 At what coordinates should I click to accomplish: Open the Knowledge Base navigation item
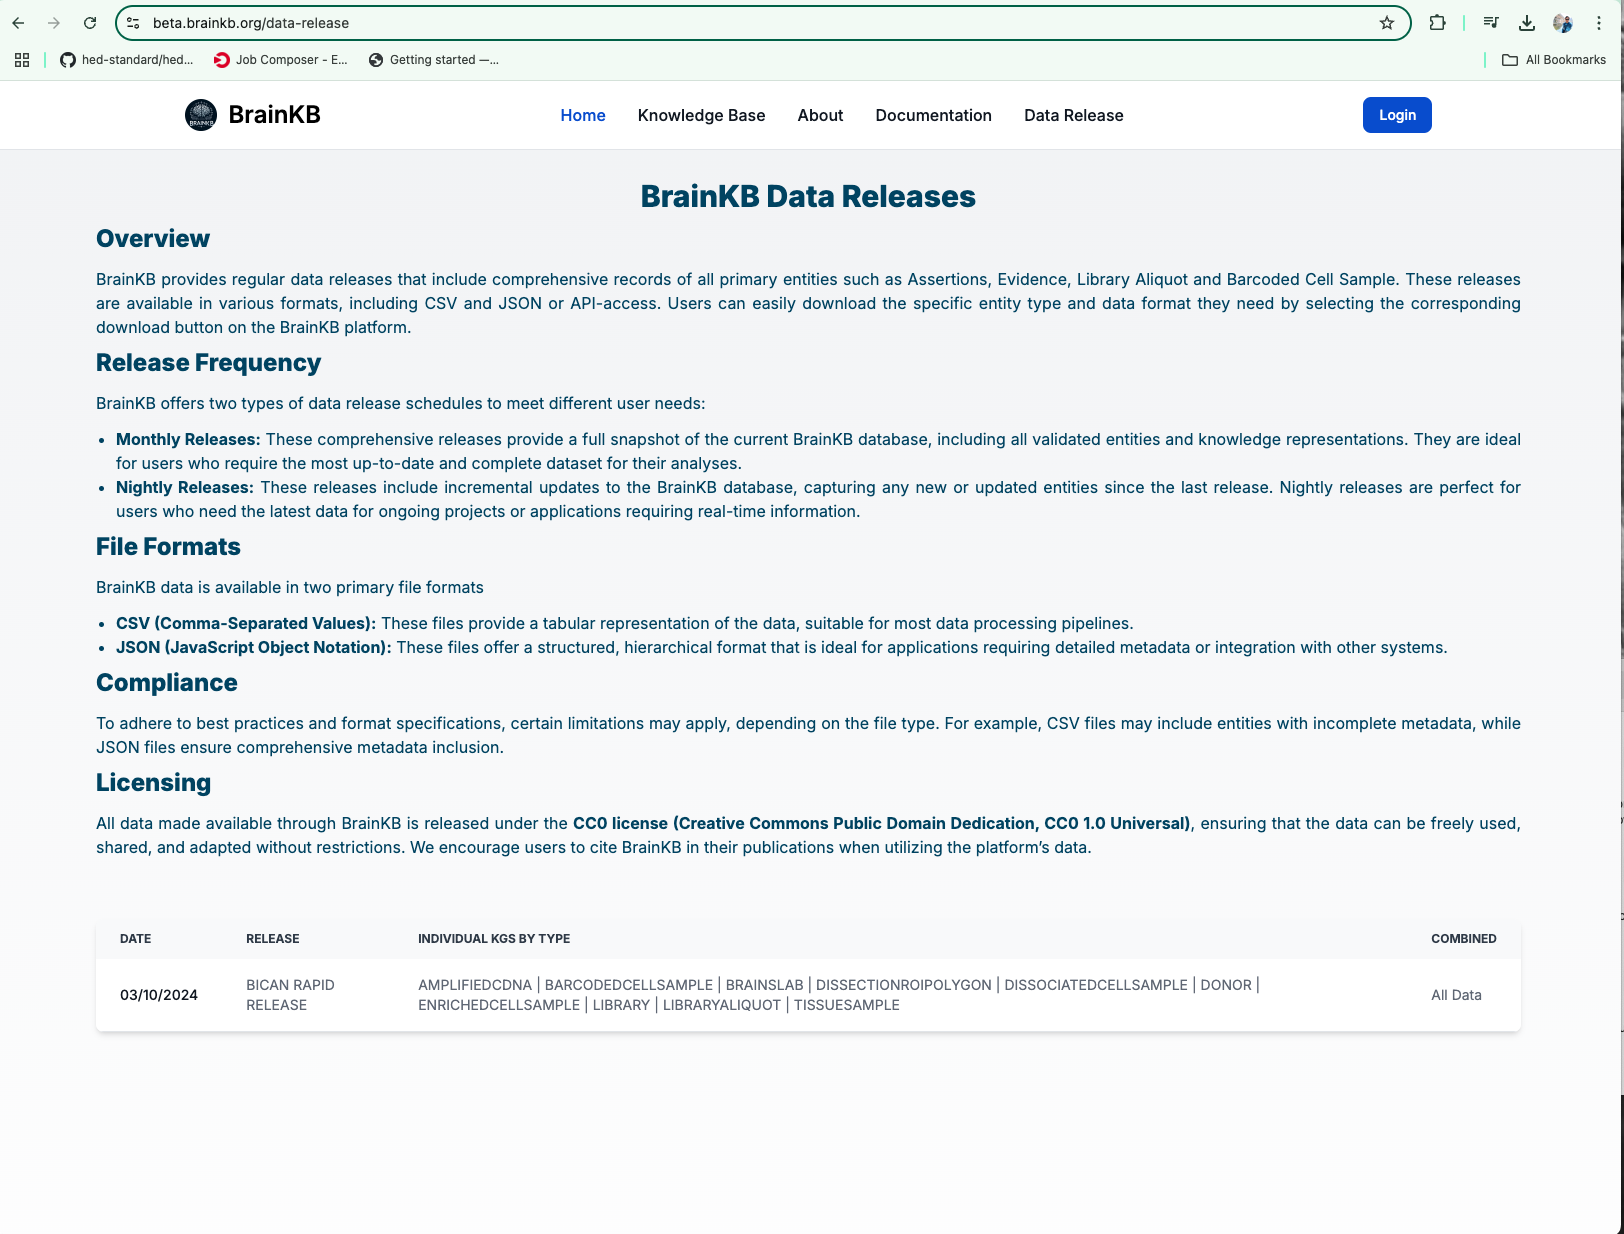pos(701,115)
